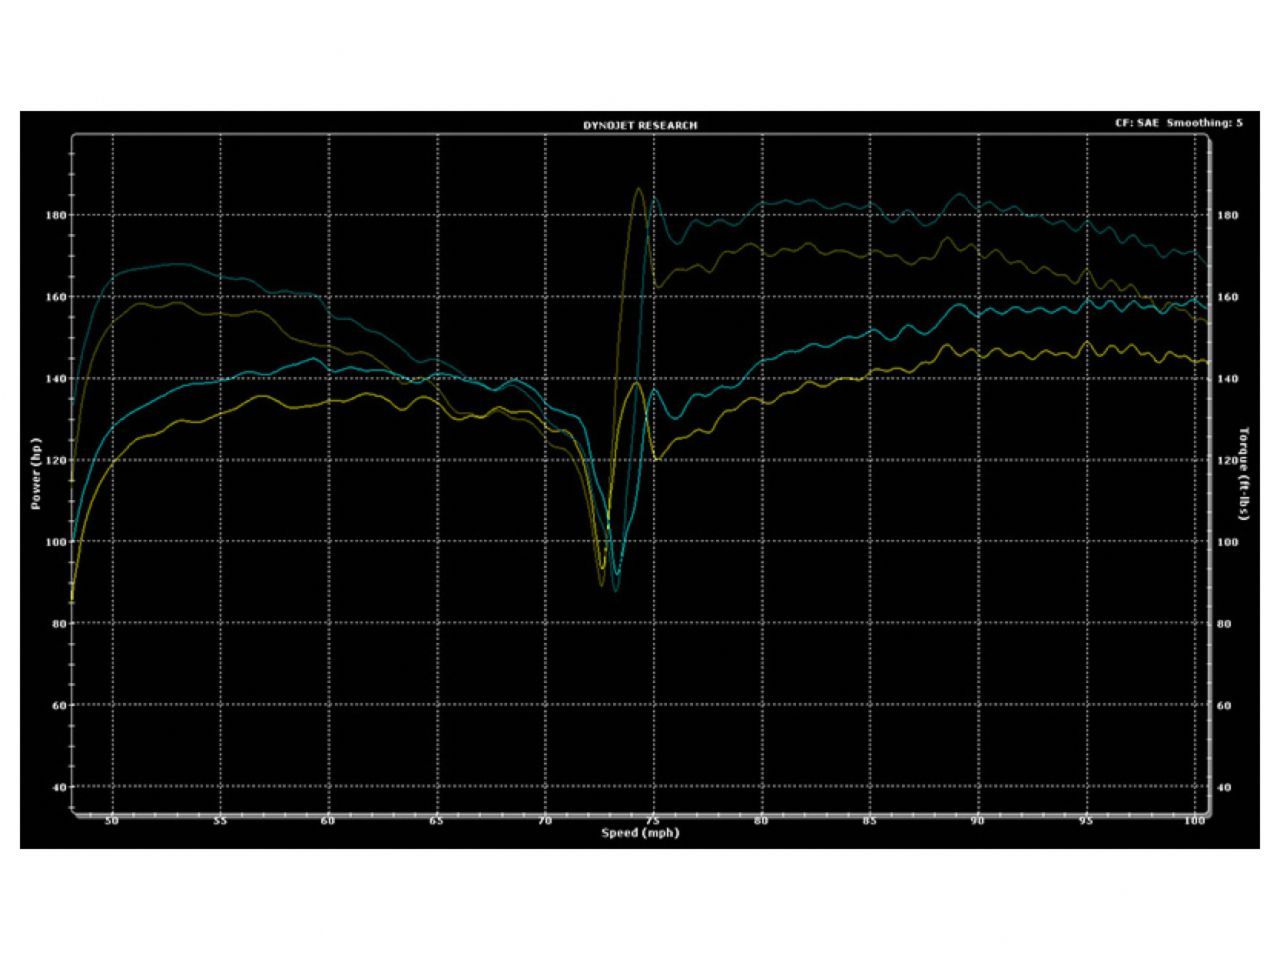Viewport: 1280px width, 960px height.
Task: Click the 100 value on the Power axis
Action: (x=55, y=542)
